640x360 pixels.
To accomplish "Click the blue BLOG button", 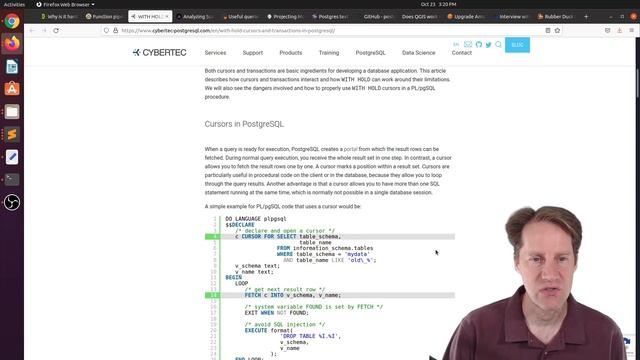I will click(x=517, y=45).
